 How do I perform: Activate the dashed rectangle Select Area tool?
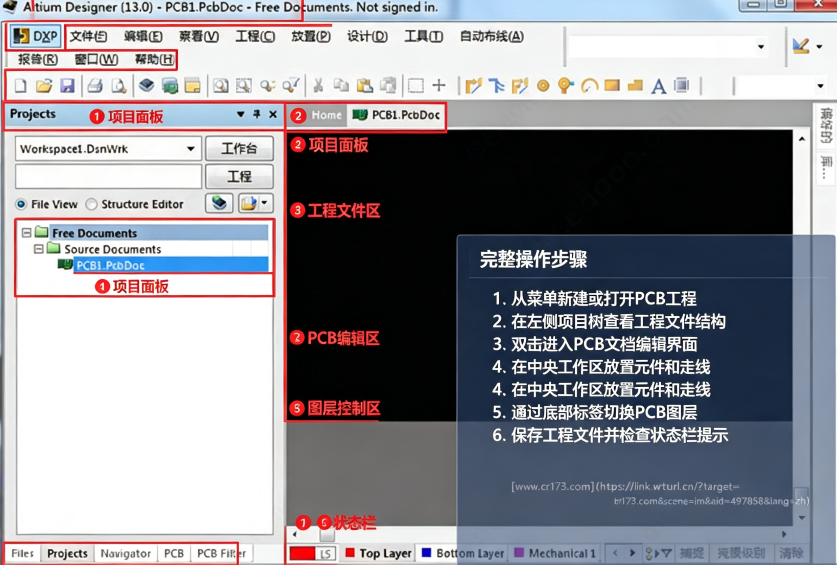(416, 85)
